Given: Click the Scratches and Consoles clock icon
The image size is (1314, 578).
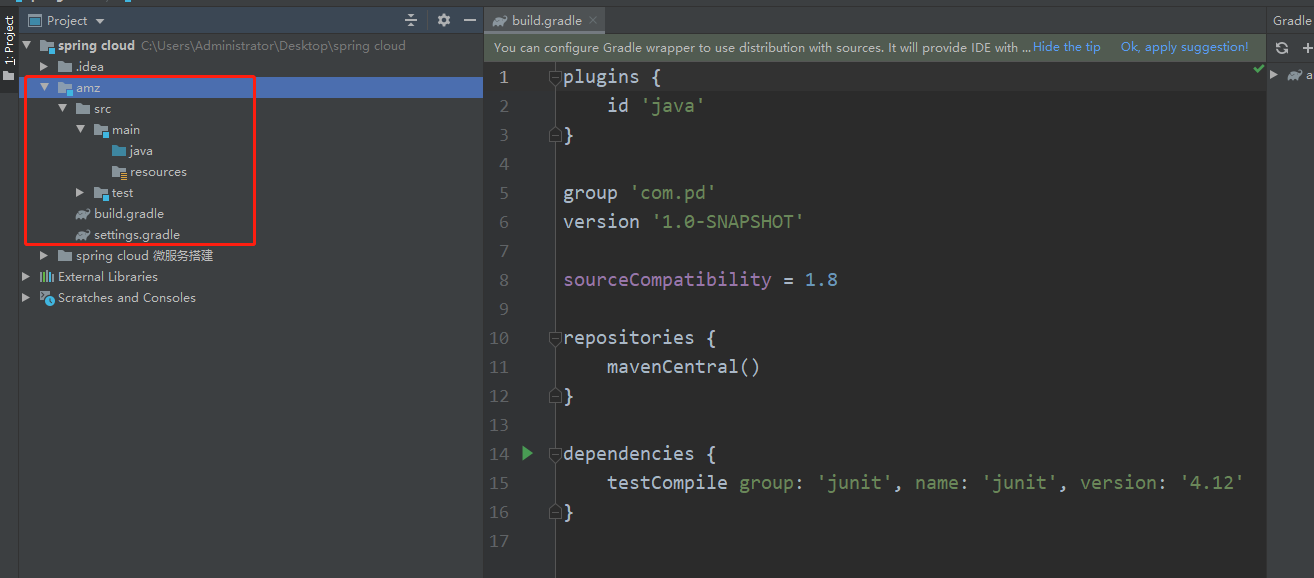Looking at the screenshot, I should tap(47, 298).
